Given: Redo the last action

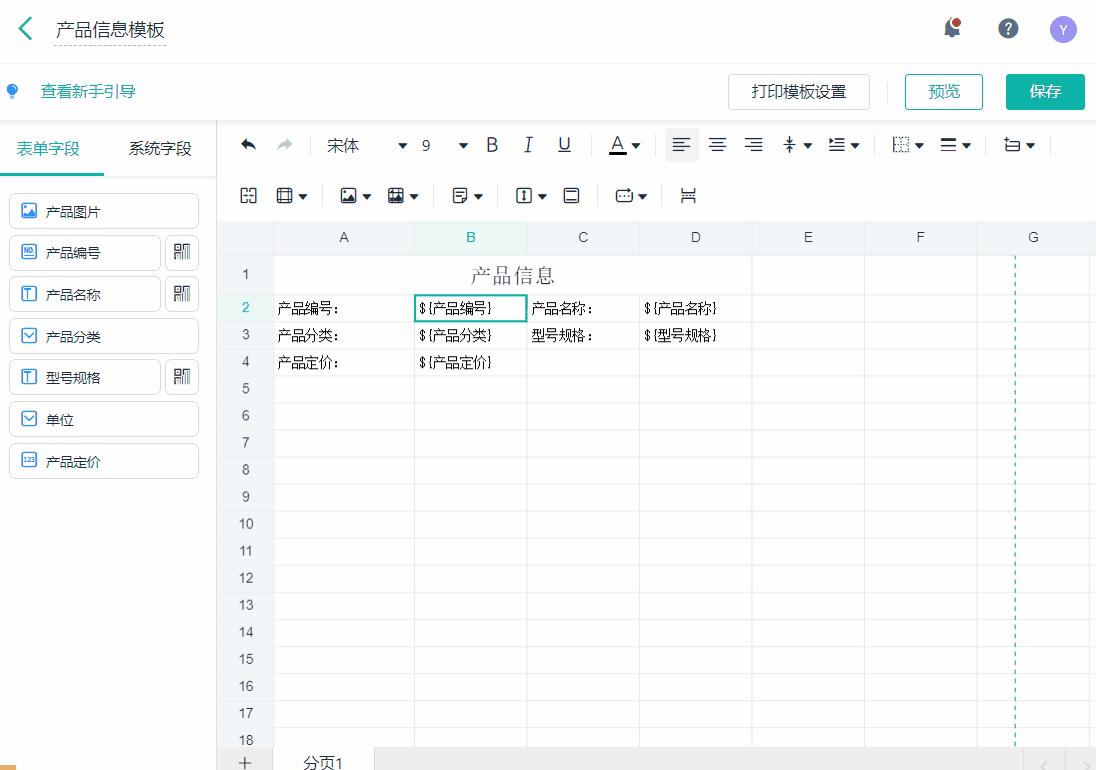Looking at the screenshot, I should (x=284, y=145).
